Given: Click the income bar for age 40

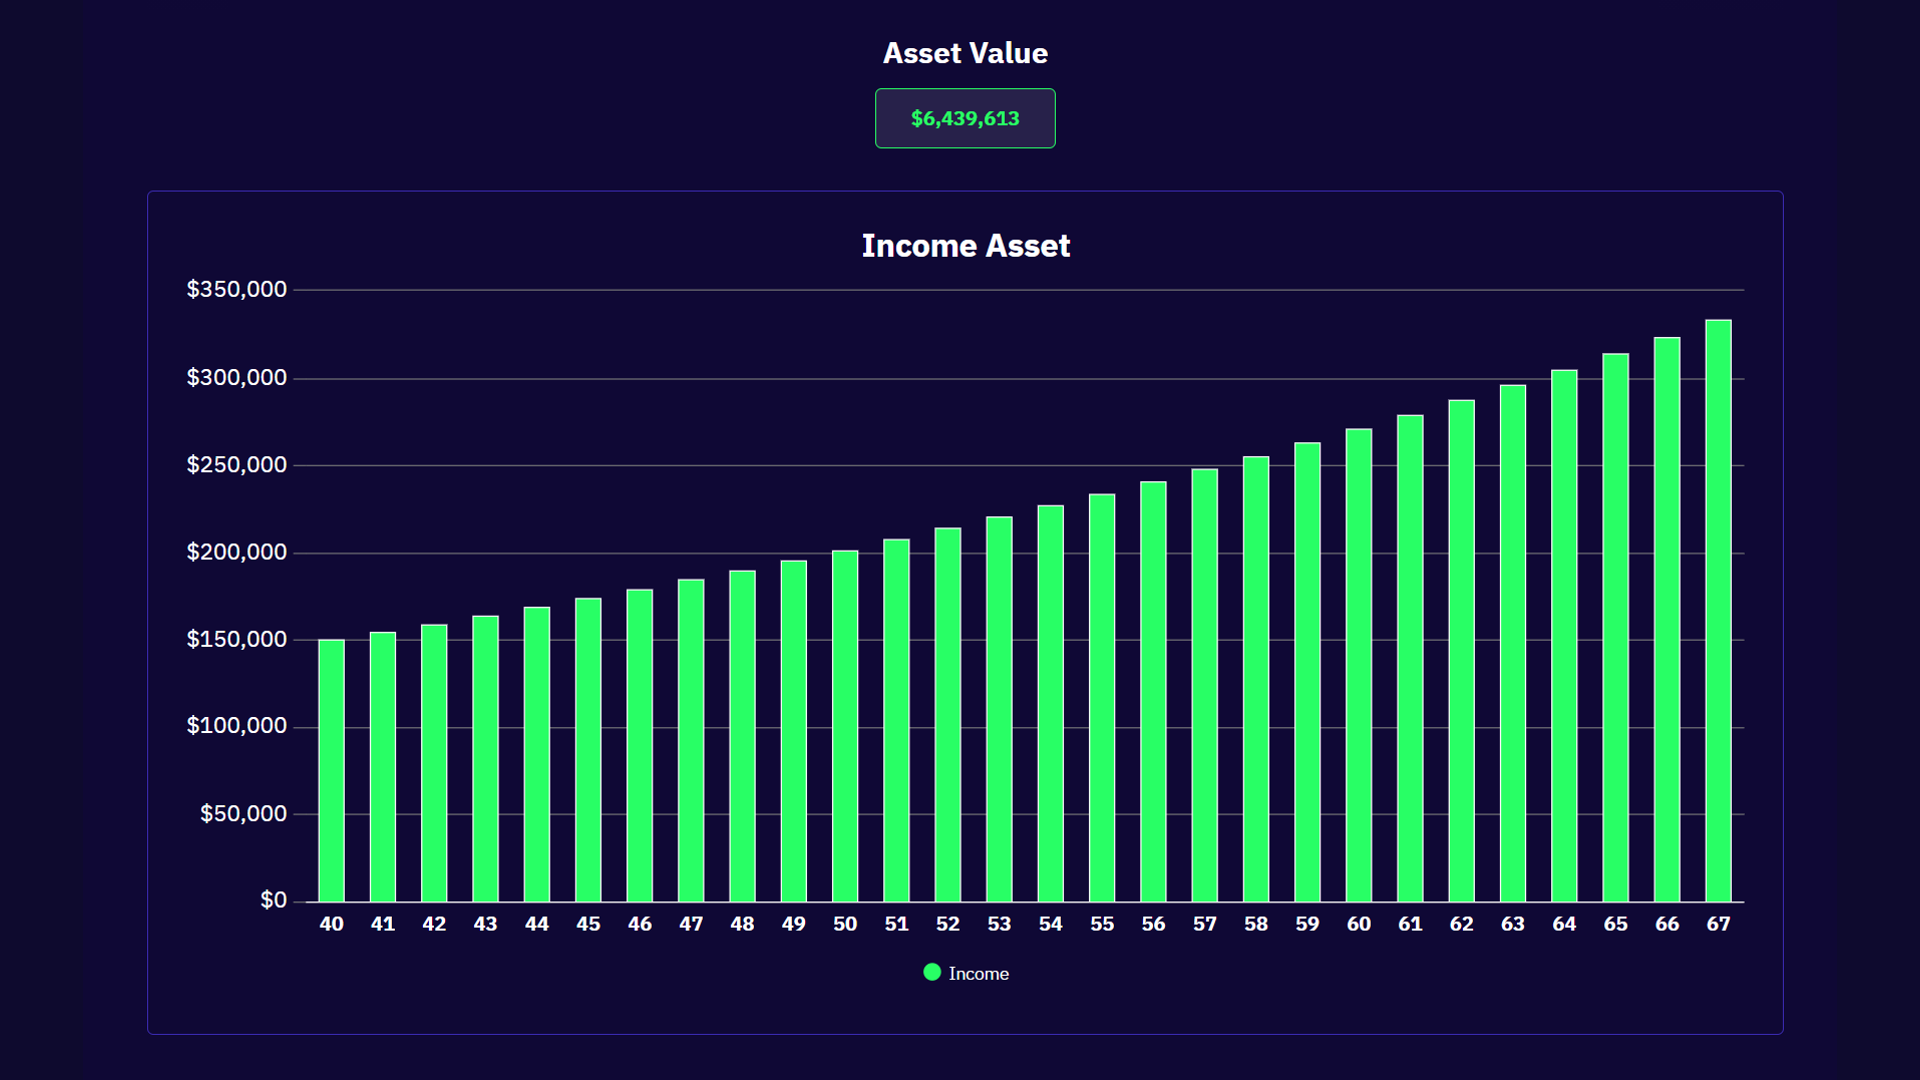Looking at the screenshot, I should coord(331,770).
